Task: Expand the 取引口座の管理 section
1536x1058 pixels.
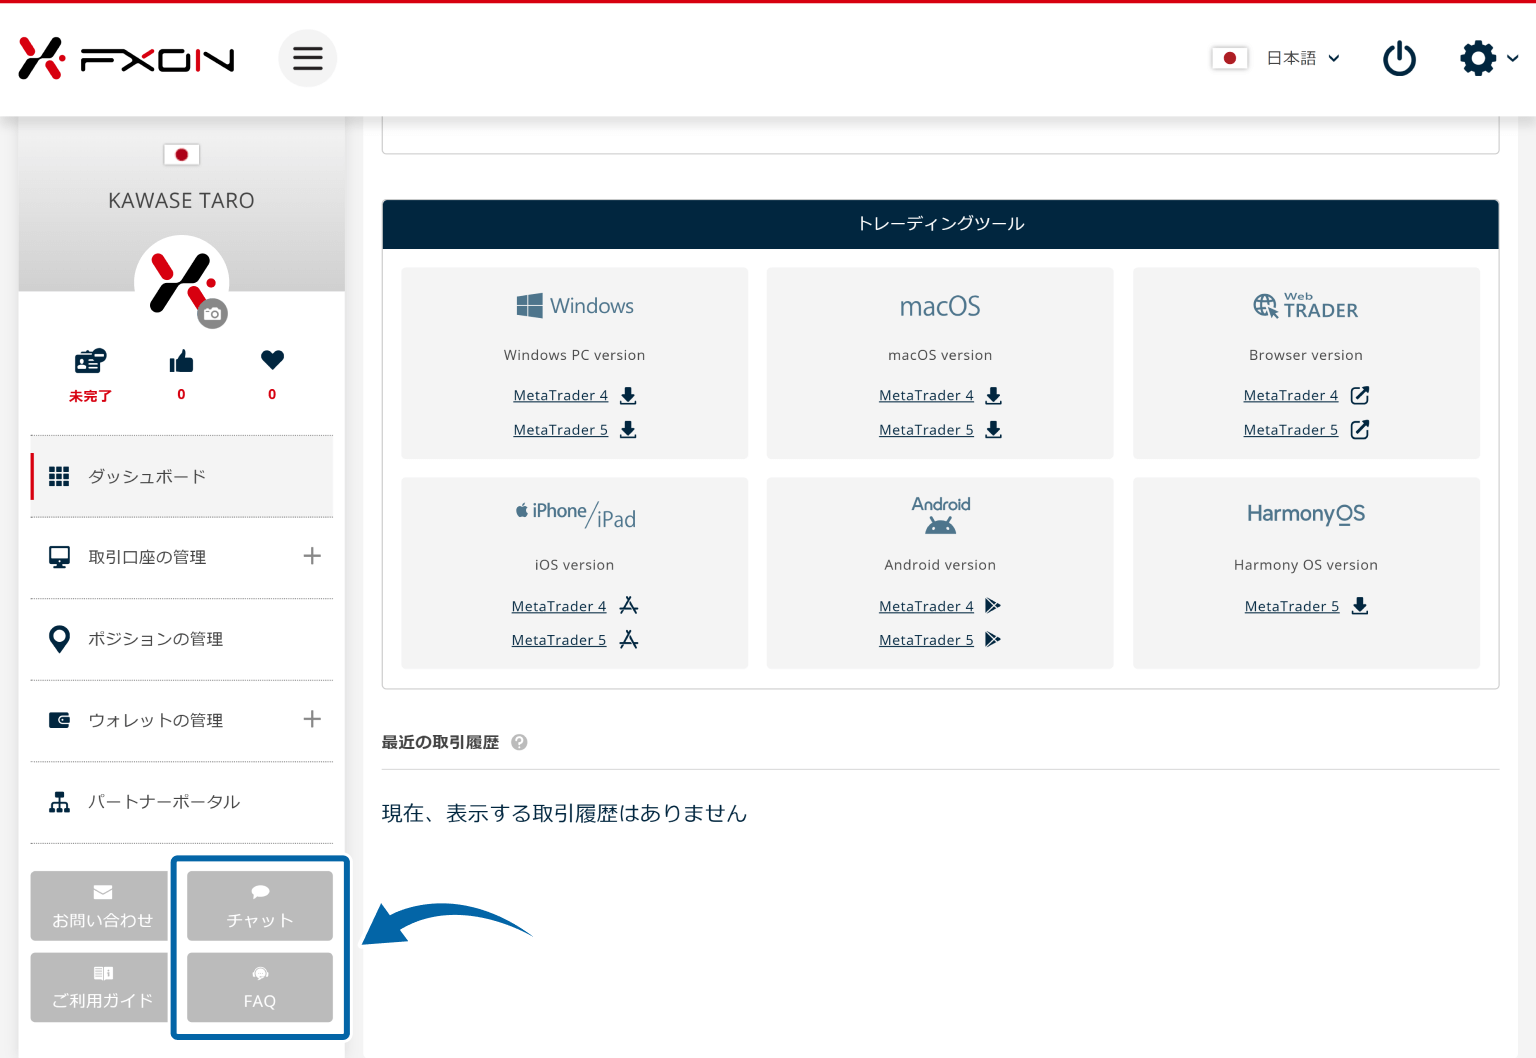Action: (313, 556)
